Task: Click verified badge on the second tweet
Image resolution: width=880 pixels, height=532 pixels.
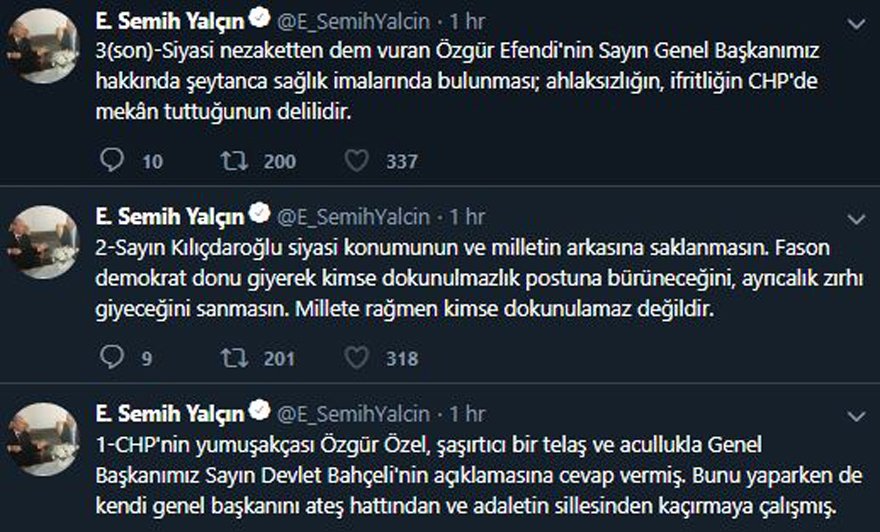Action: [259, 215]
